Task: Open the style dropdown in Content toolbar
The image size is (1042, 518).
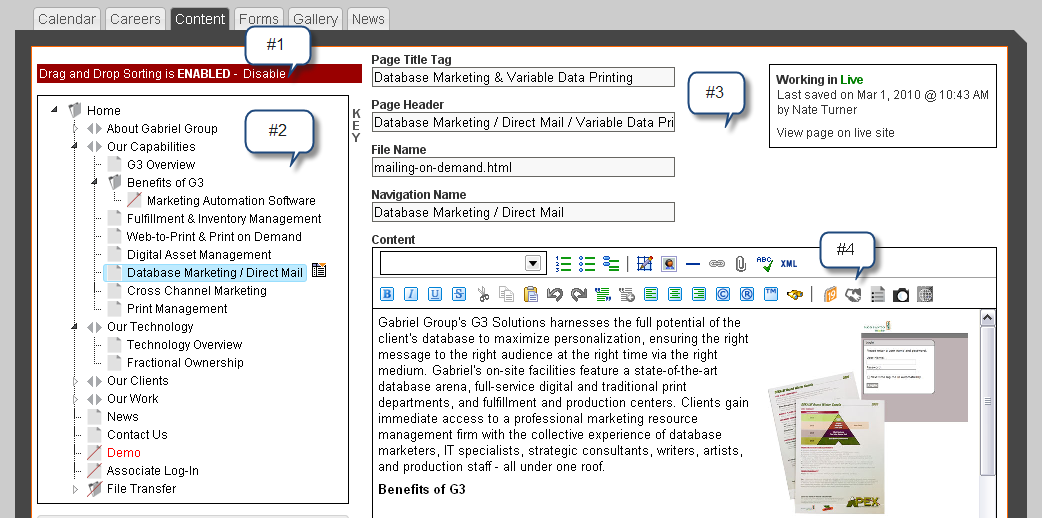Action: click(533, 263)
